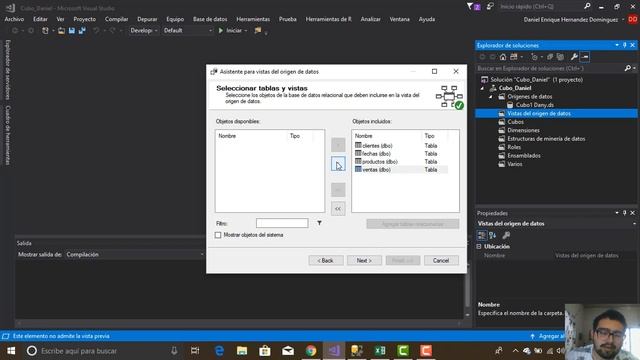Click in the Filtro text field

(x=282, y=223)
